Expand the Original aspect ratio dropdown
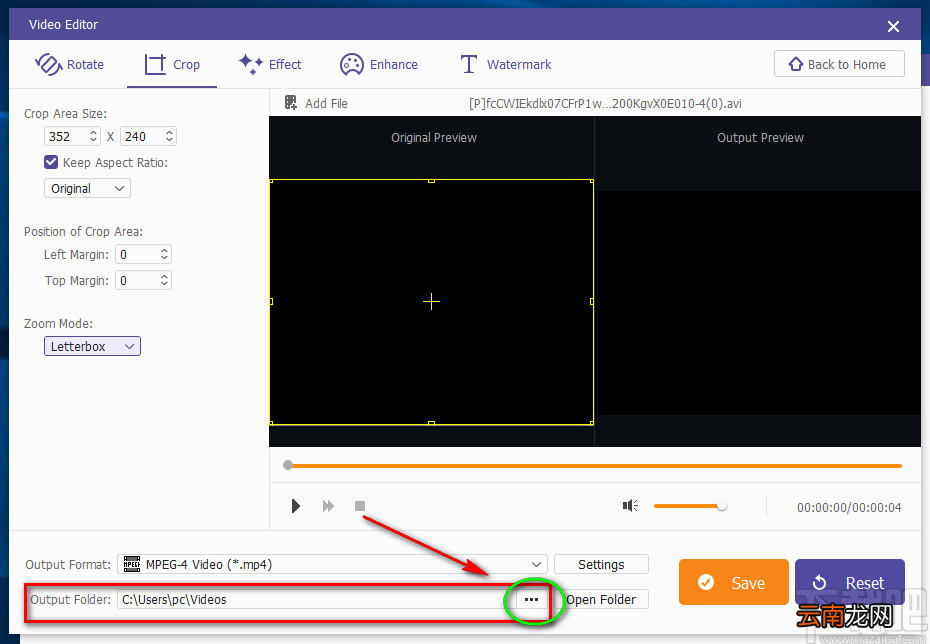The height and width of the screenshot is (644, 930). (x=87, y=189)
